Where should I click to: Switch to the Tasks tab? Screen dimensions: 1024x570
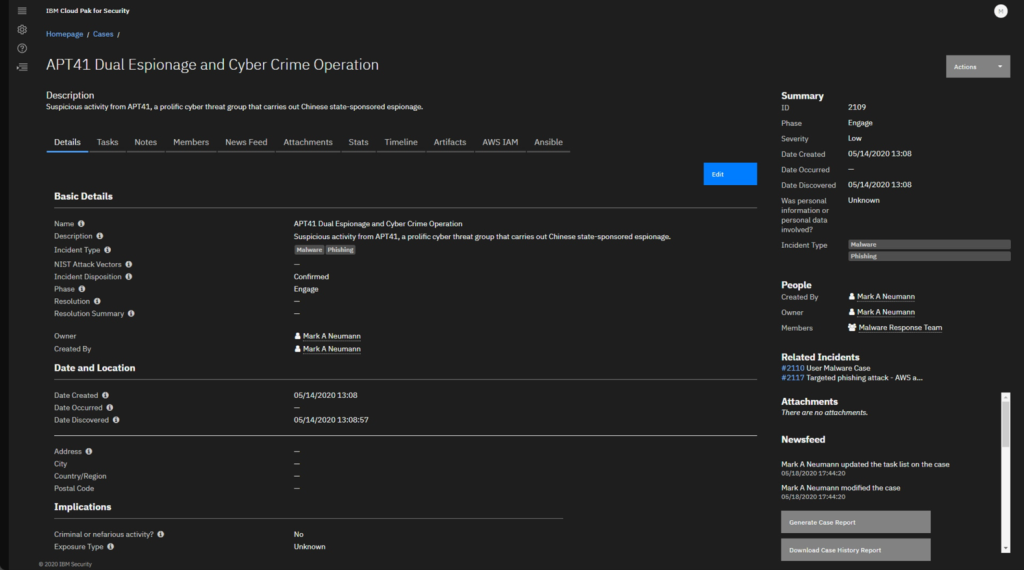click(x=108, y=142)
